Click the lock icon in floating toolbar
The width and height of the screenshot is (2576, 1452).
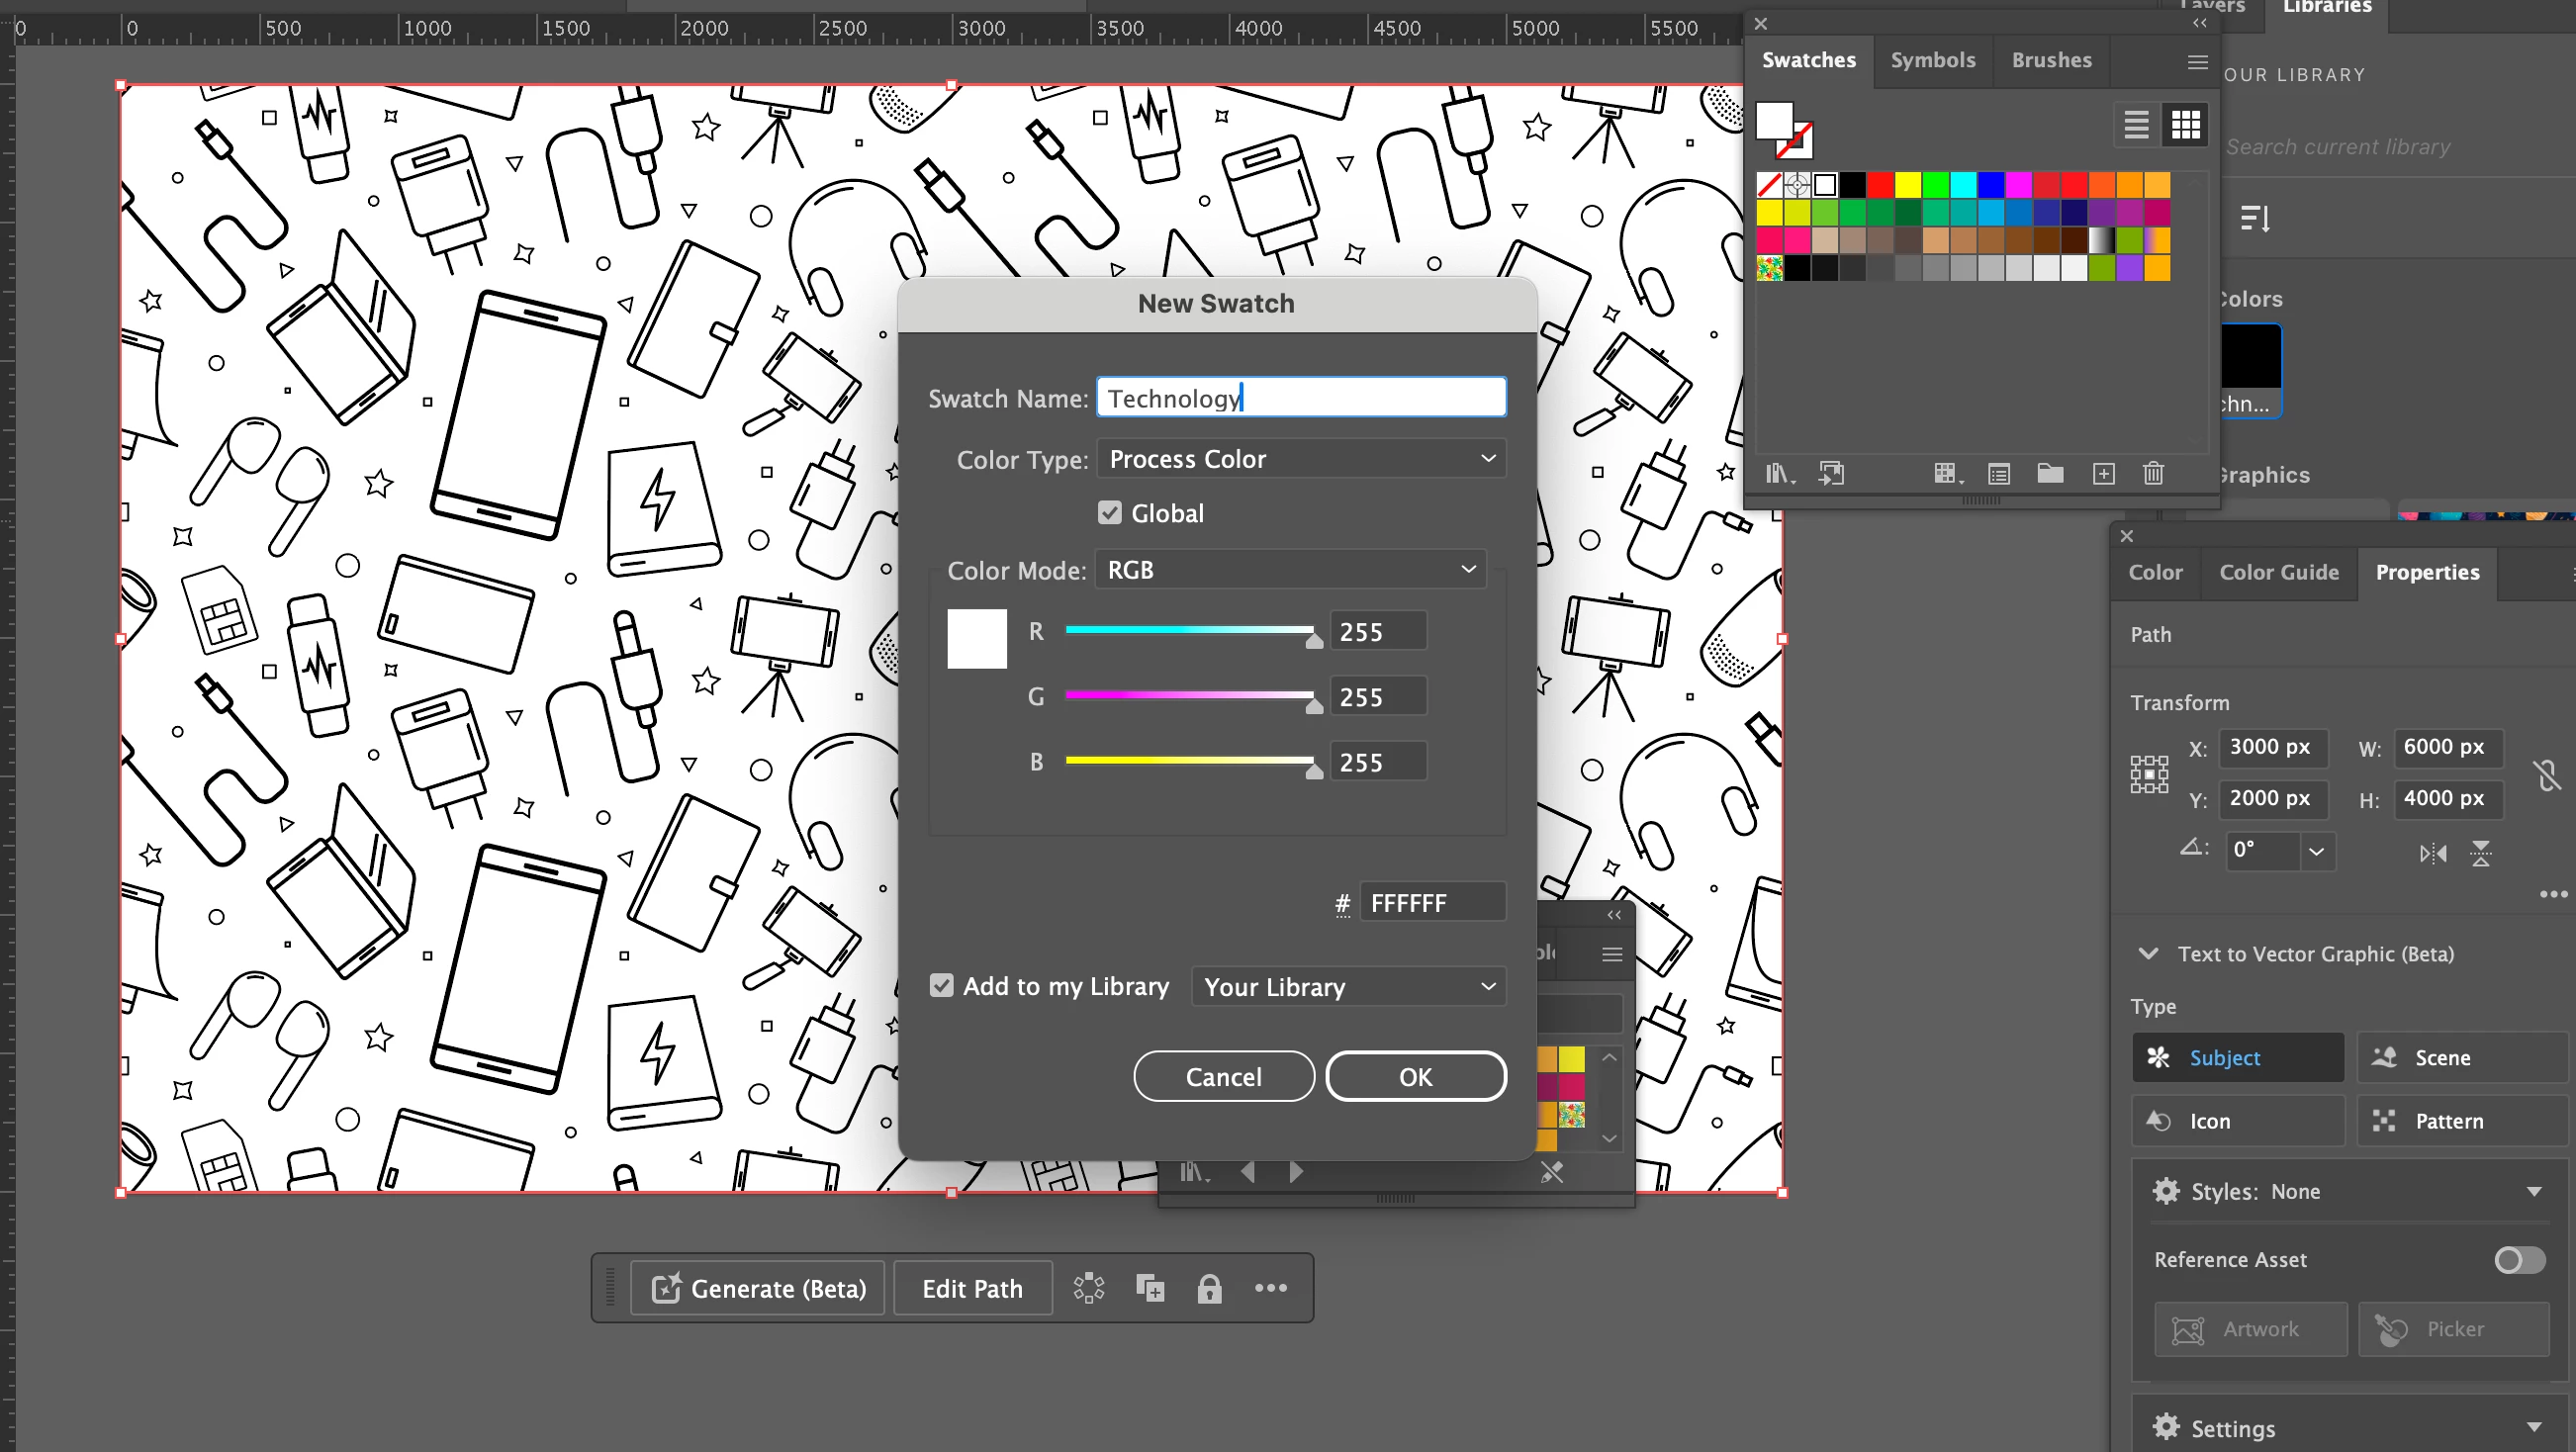[x=1209, y=1288]
